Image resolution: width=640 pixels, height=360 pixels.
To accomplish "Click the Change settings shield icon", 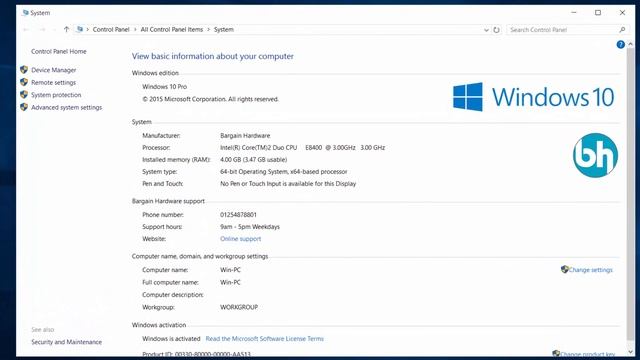I will pyautogui.click(x=564, y=269).
